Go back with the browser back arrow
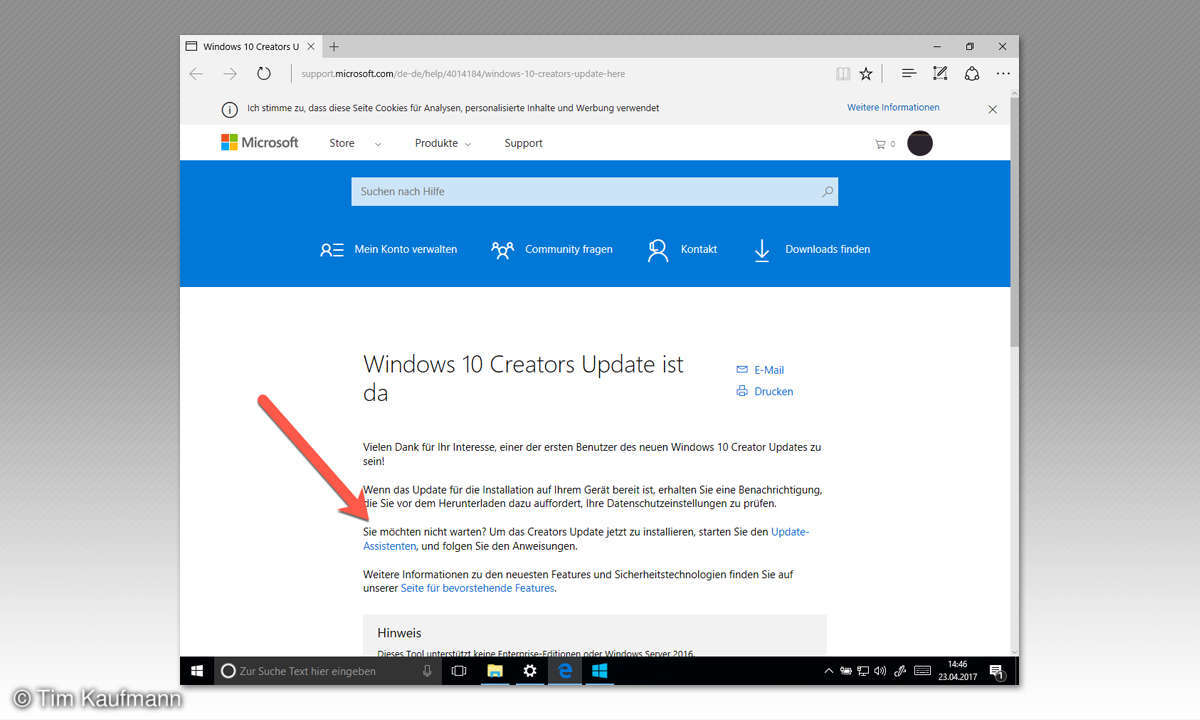Image resolution: width=1200 pixels, height=720 pixels. click(x=196, y=73)
